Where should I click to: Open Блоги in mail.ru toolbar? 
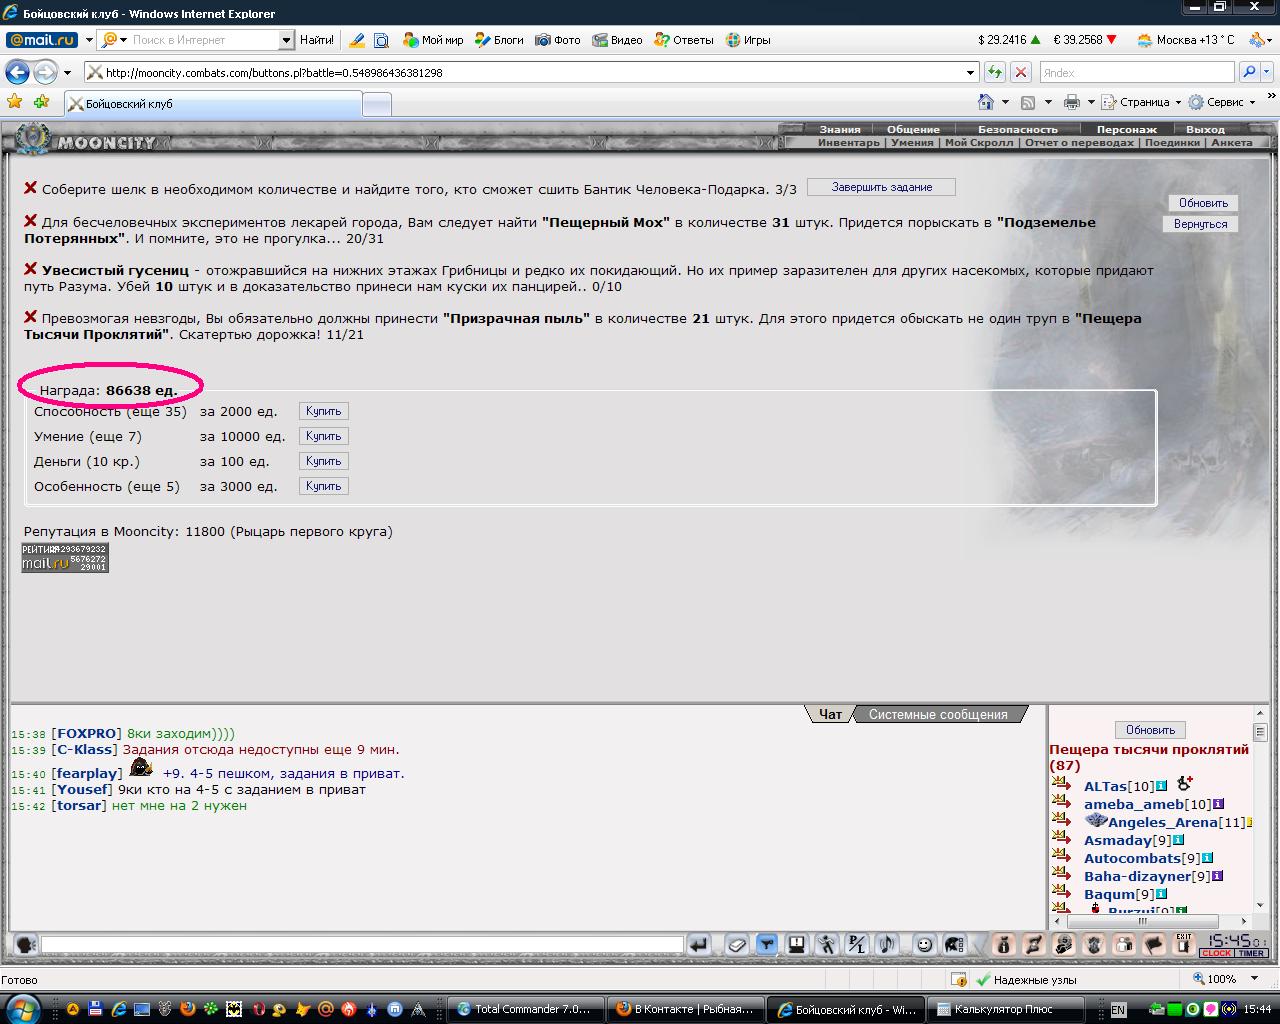coord(499,40)
